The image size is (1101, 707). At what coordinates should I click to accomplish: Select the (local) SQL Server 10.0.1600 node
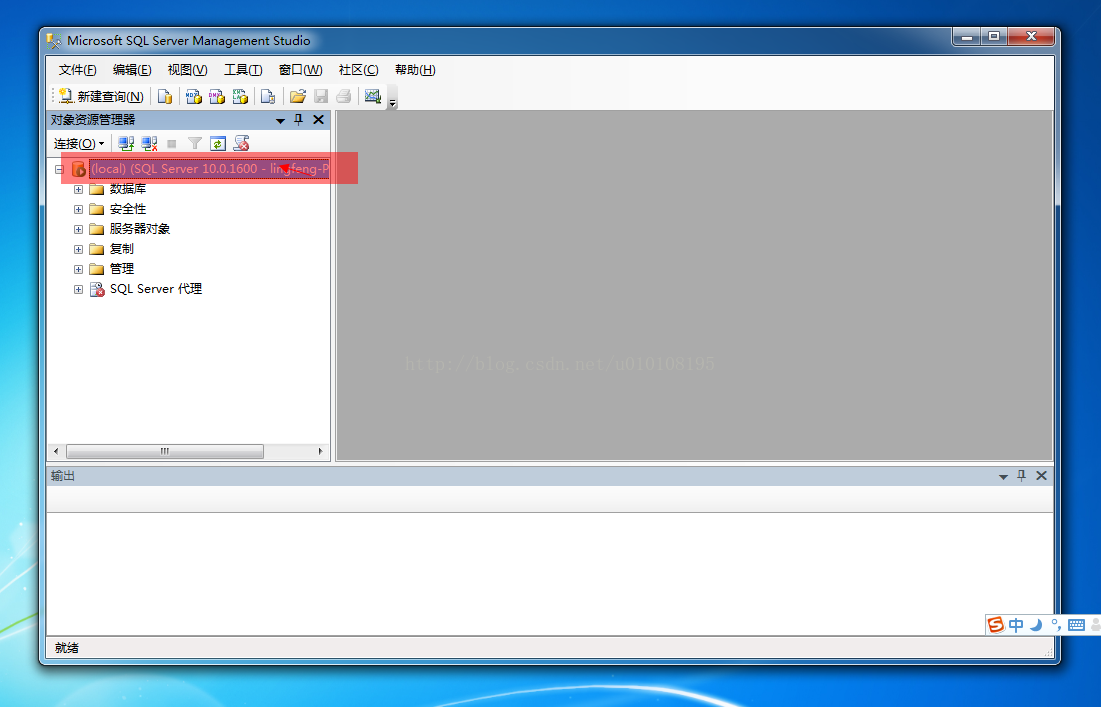coord(209,169)
